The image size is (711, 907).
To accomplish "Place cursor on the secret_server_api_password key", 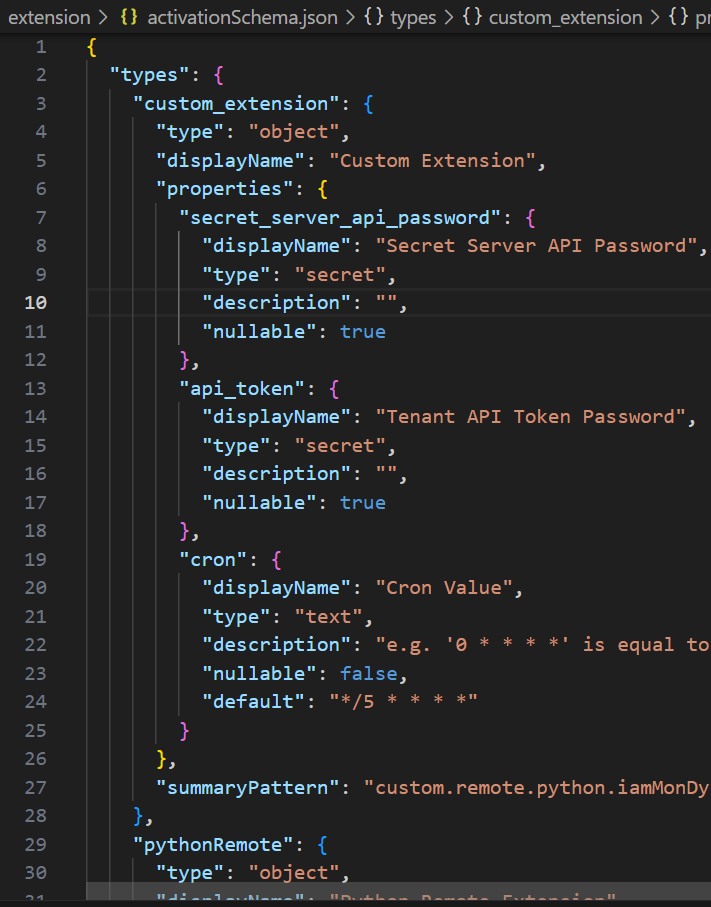I will click(x=345, y=217).
